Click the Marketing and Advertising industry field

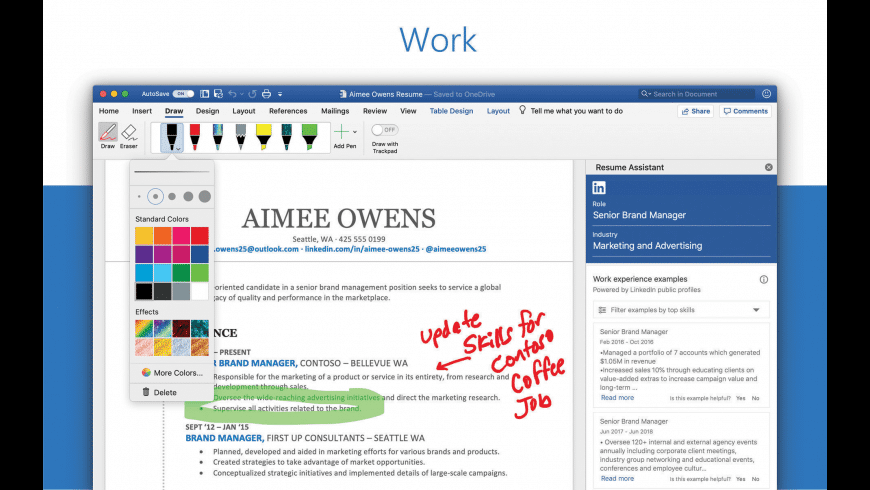pyautogui.click(x=681, y=246)
